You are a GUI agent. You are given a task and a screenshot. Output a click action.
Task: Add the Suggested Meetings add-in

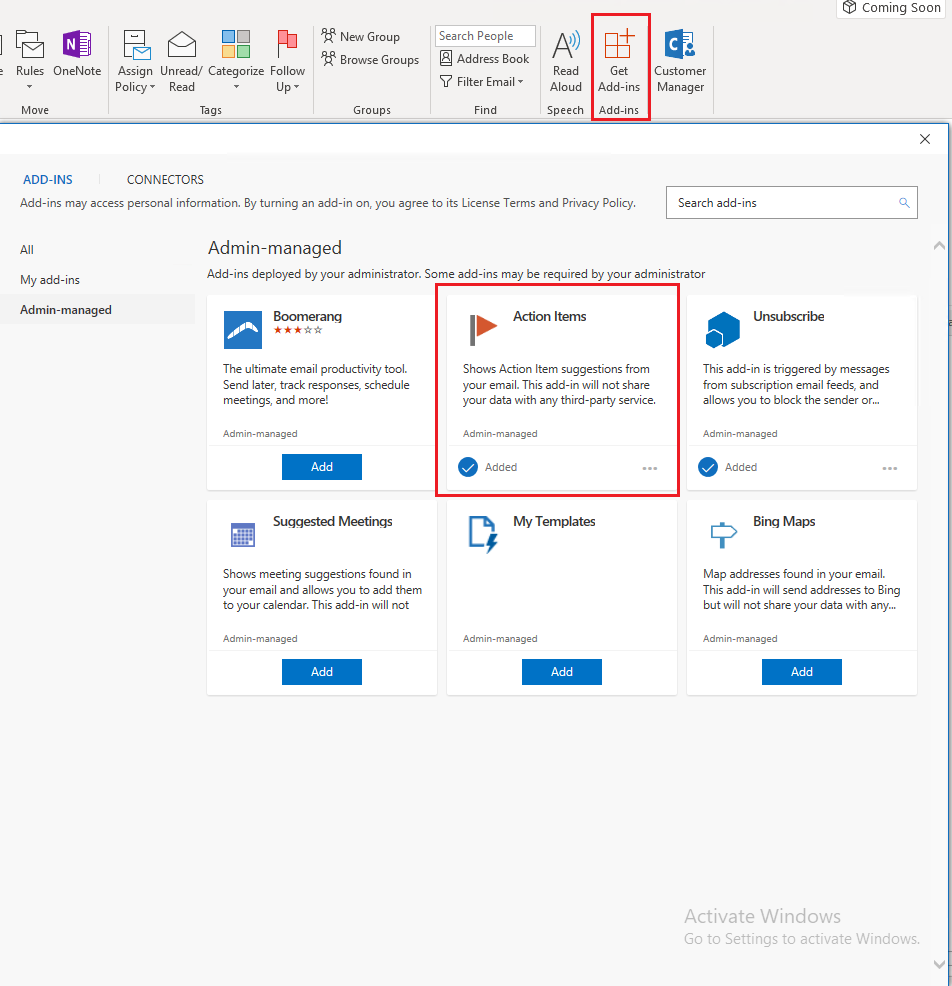pyautogui.click(x=321, y=672)
